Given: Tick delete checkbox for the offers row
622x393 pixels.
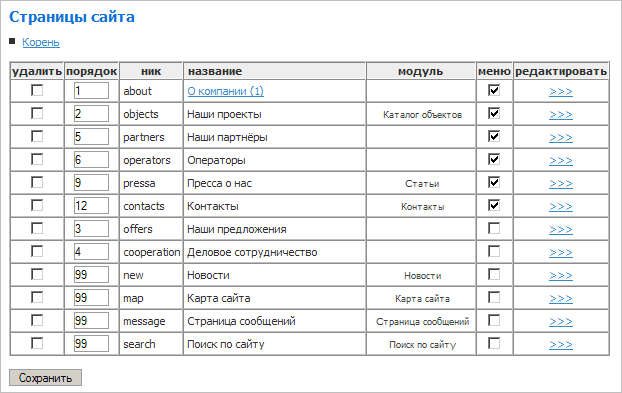Looking at the screenshot, I should point(37,228).
